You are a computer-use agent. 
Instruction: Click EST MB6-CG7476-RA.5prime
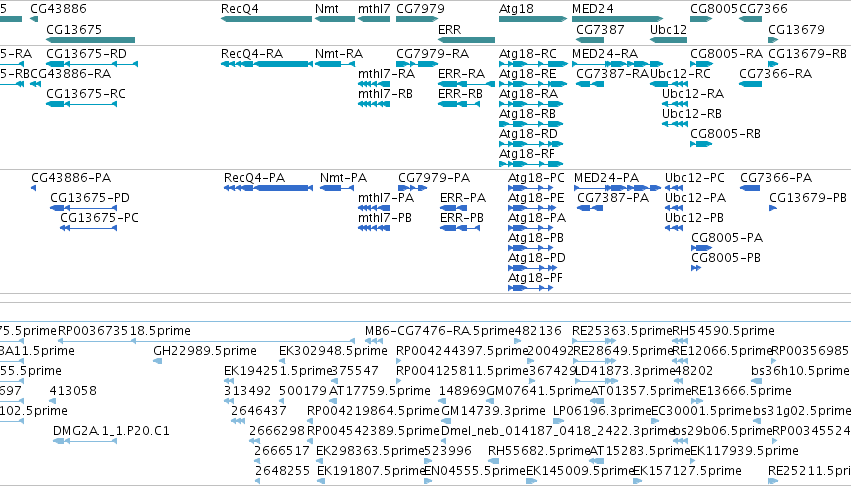(374, 341)
